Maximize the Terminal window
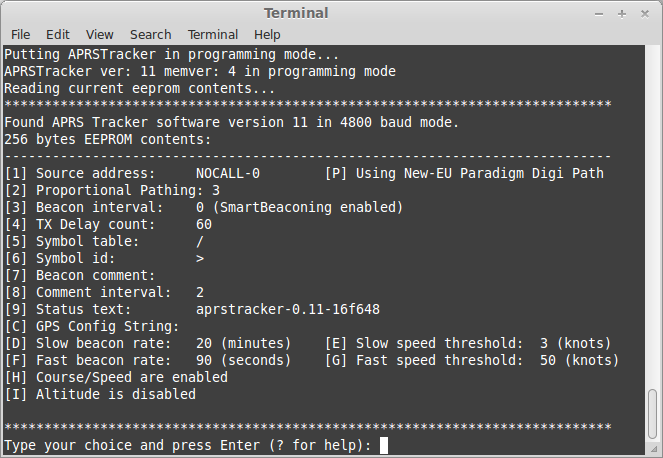The width and height of the screenshot is (663, 458). point(622,14)
